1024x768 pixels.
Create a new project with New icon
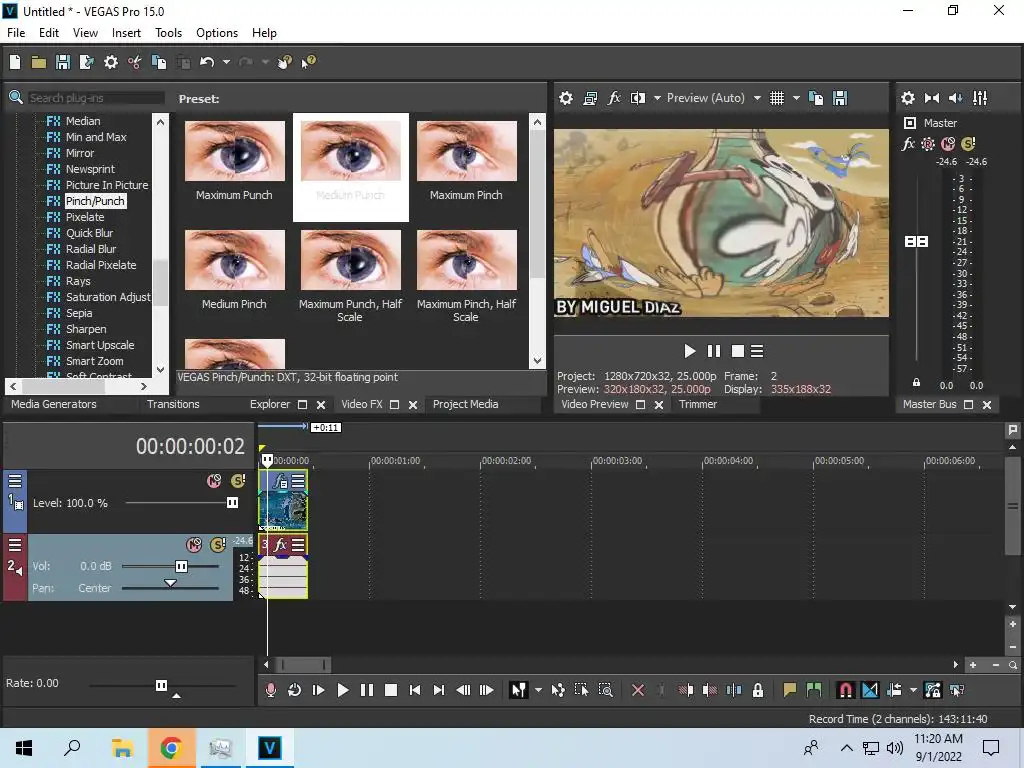click(x=15, y=62)
